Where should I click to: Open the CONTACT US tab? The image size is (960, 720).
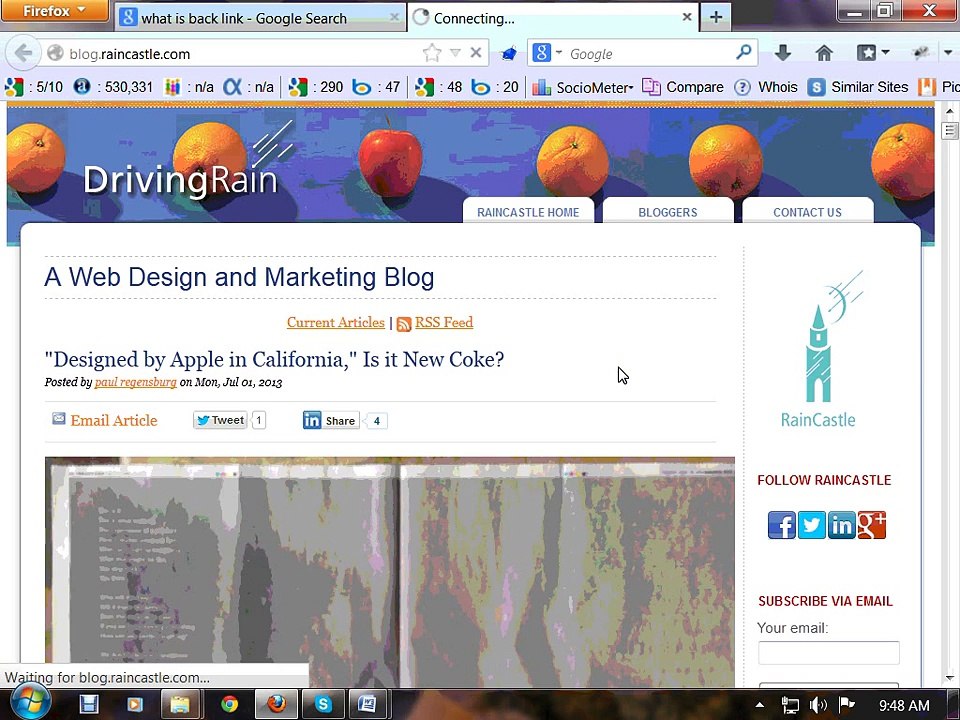[x=807, y=212]
